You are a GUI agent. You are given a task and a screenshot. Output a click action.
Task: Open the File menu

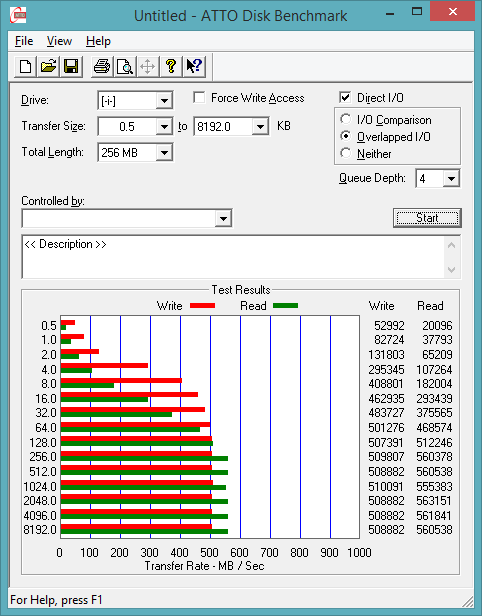pos(24,41)
